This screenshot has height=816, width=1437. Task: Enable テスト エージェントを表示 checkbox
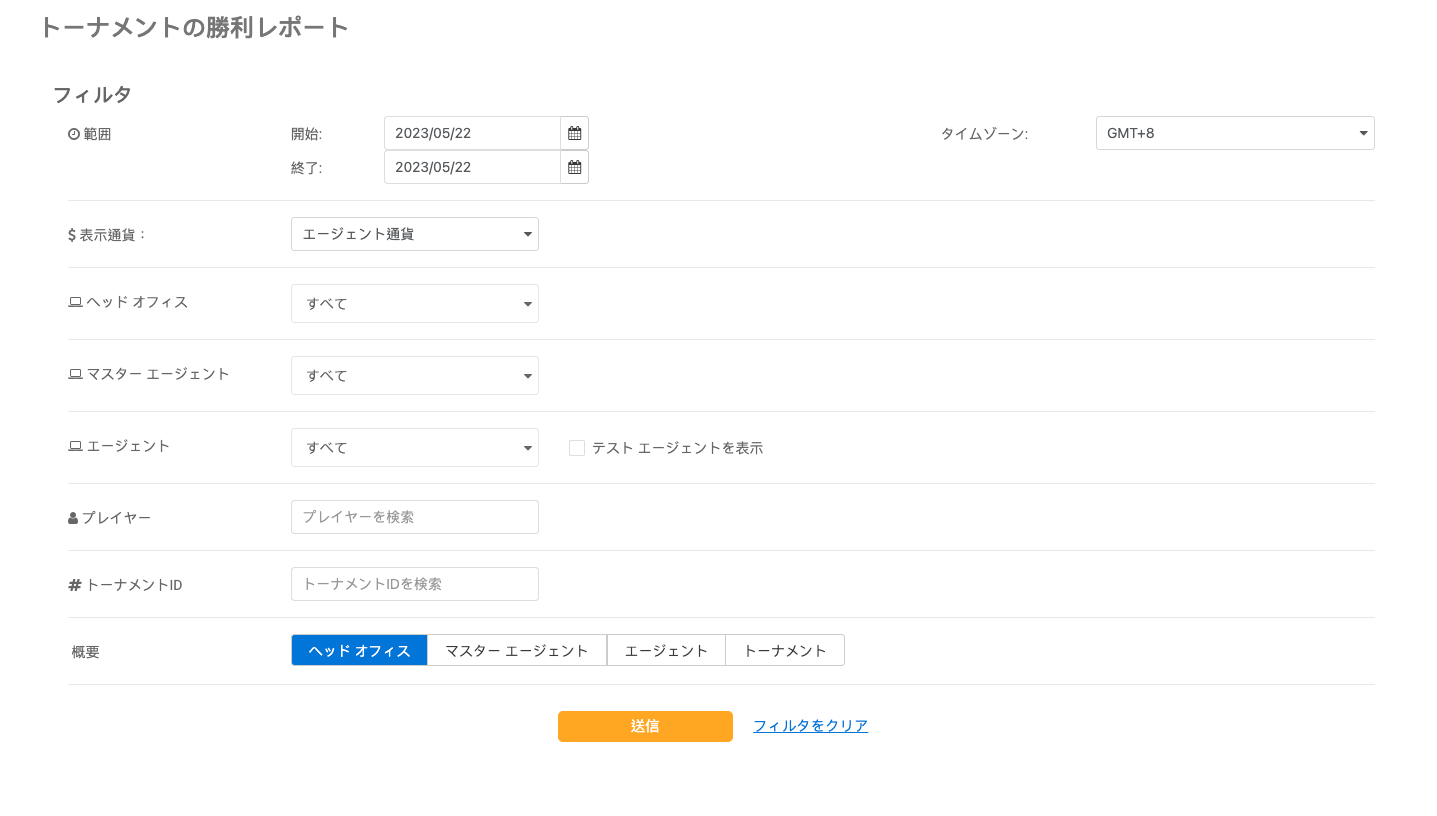coord(577,448)
